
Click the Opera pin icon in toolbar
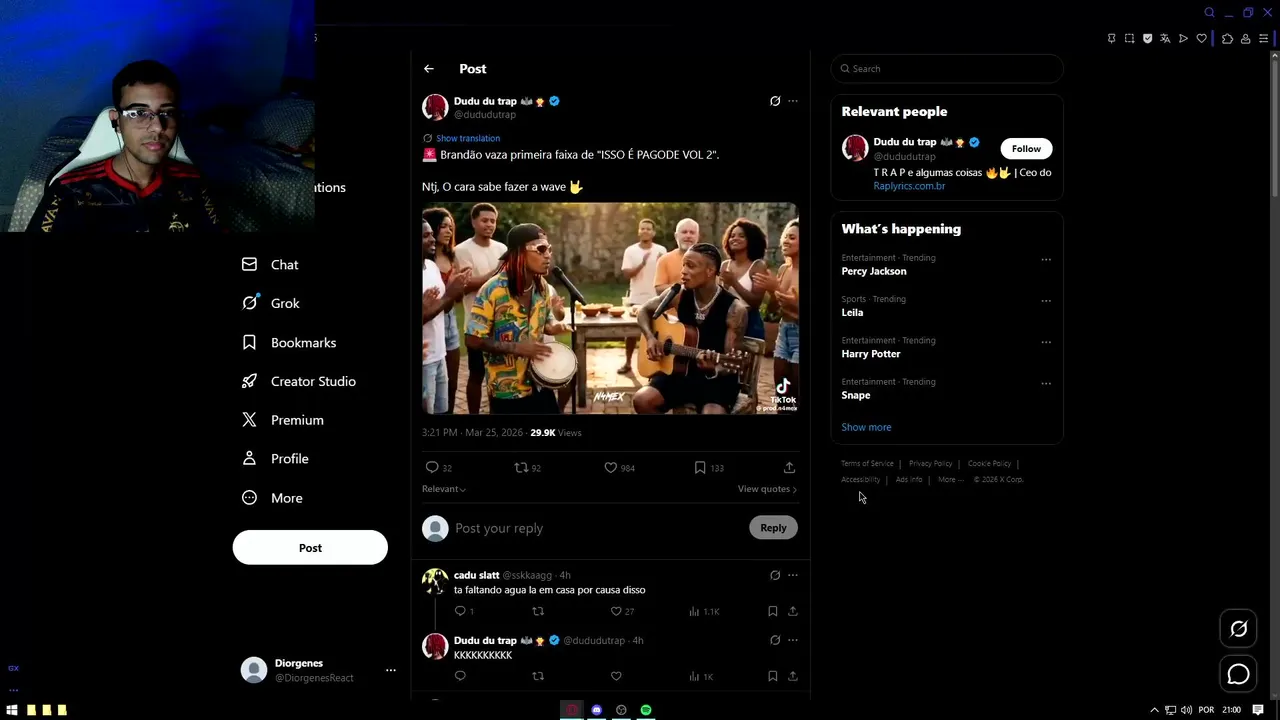[x=1111, y=38]
